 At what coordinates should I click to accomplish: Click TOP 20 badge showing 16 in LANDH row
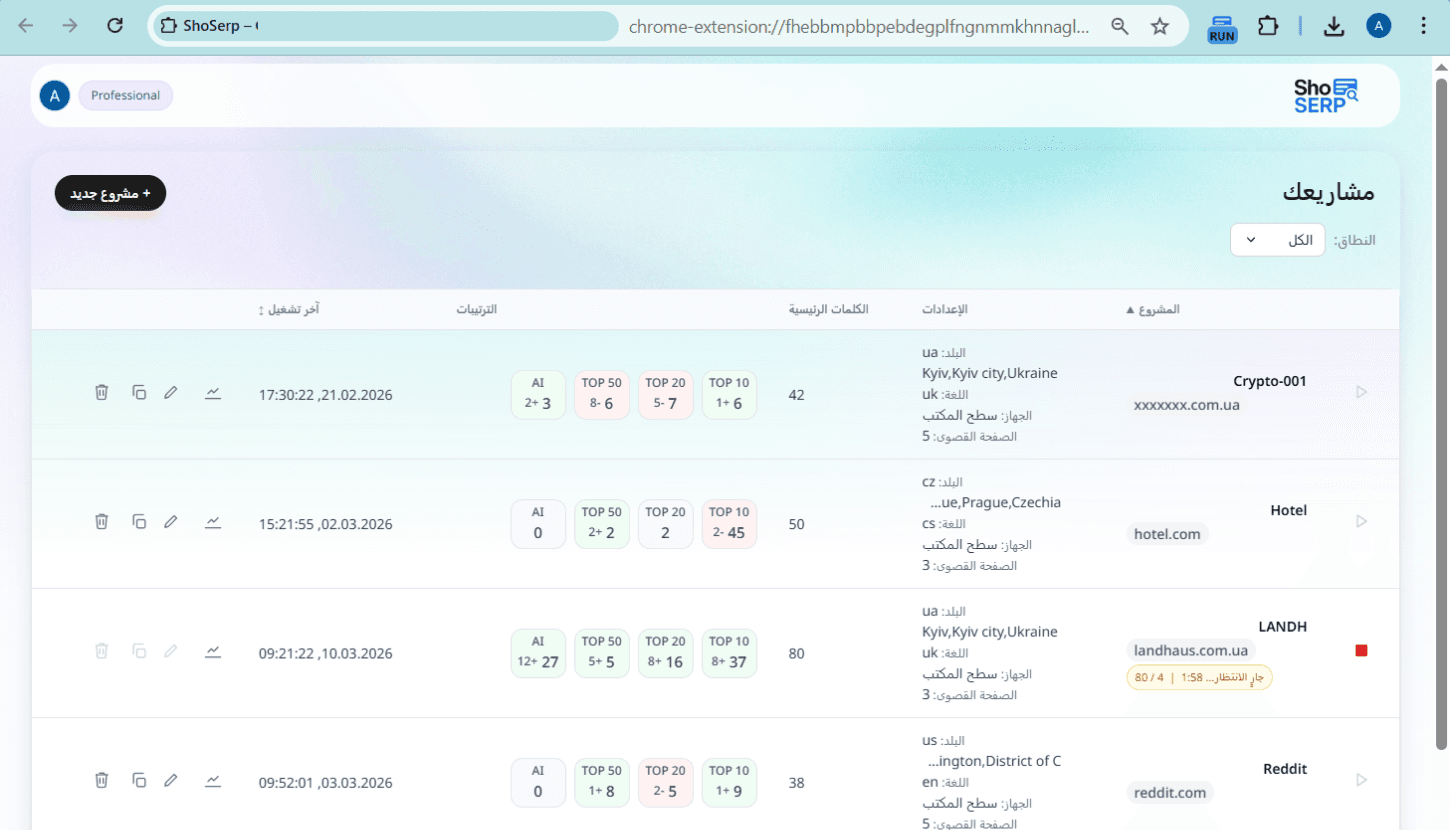click(665, 653)
